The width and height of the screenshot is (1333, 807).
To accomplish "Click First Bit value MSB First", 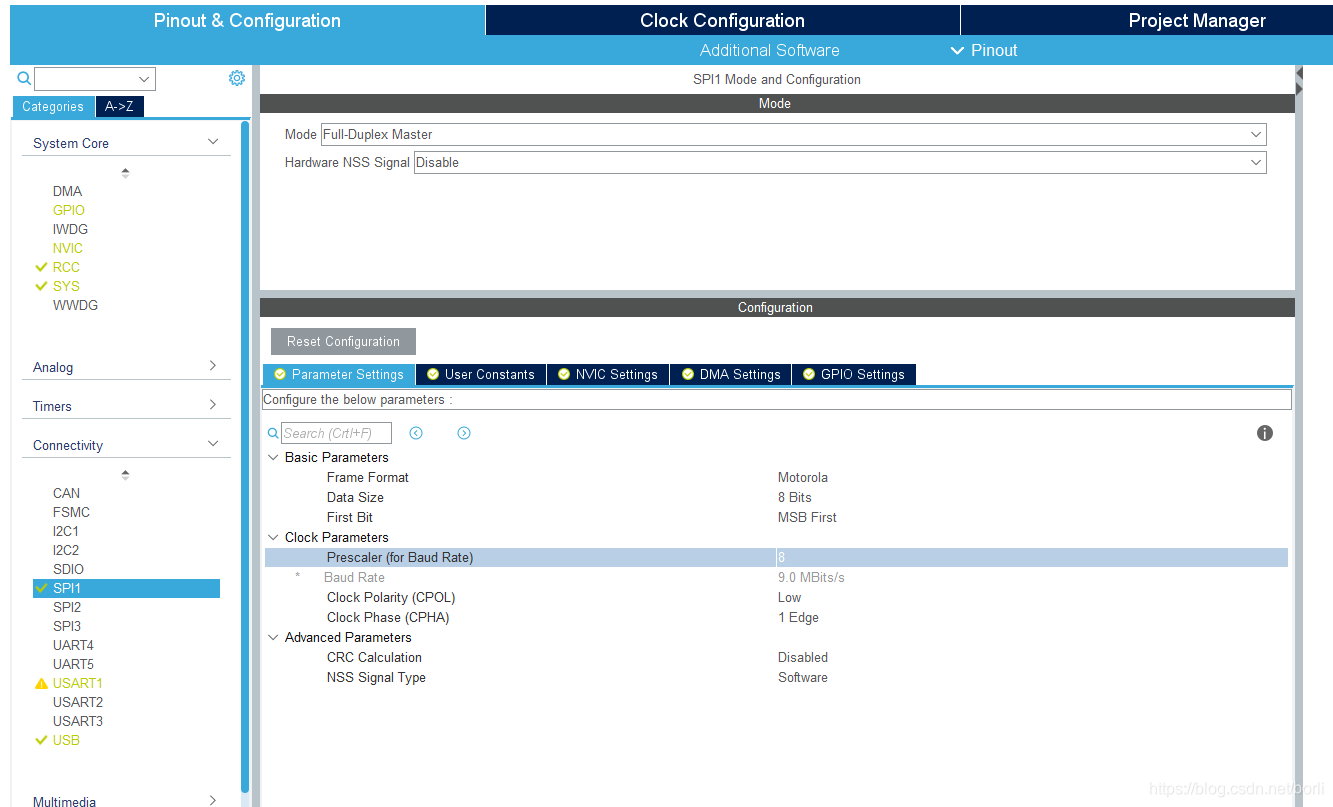I will (x=807, y=517).
